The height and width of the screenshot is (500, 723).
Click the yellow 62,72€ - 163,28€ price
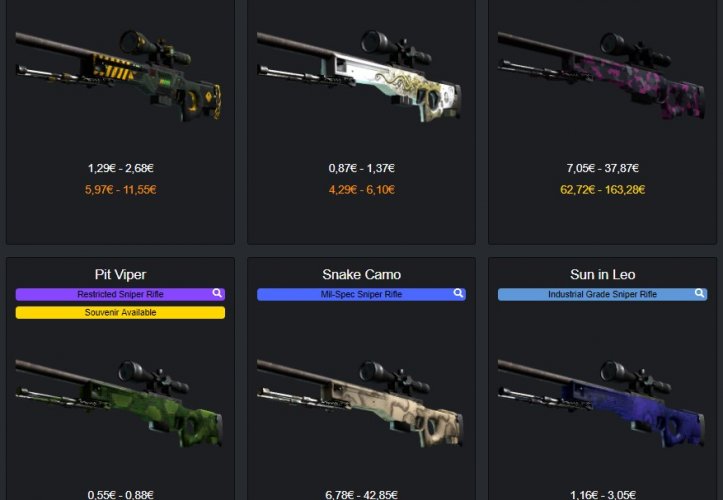click(x=603, y=190)
